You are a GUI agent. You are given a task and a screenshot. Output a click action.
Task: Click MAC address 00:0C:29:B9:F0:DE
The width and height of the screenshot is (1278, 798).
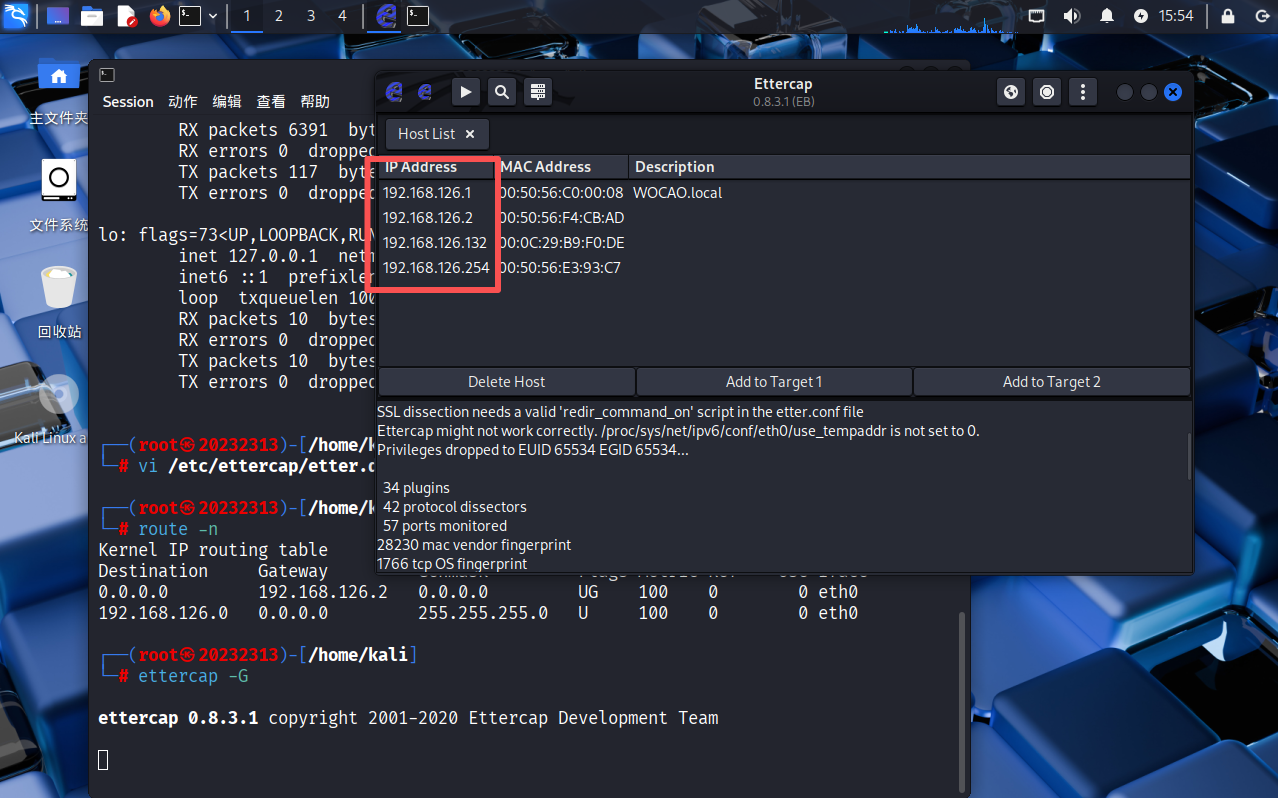[x=561, y=242]
